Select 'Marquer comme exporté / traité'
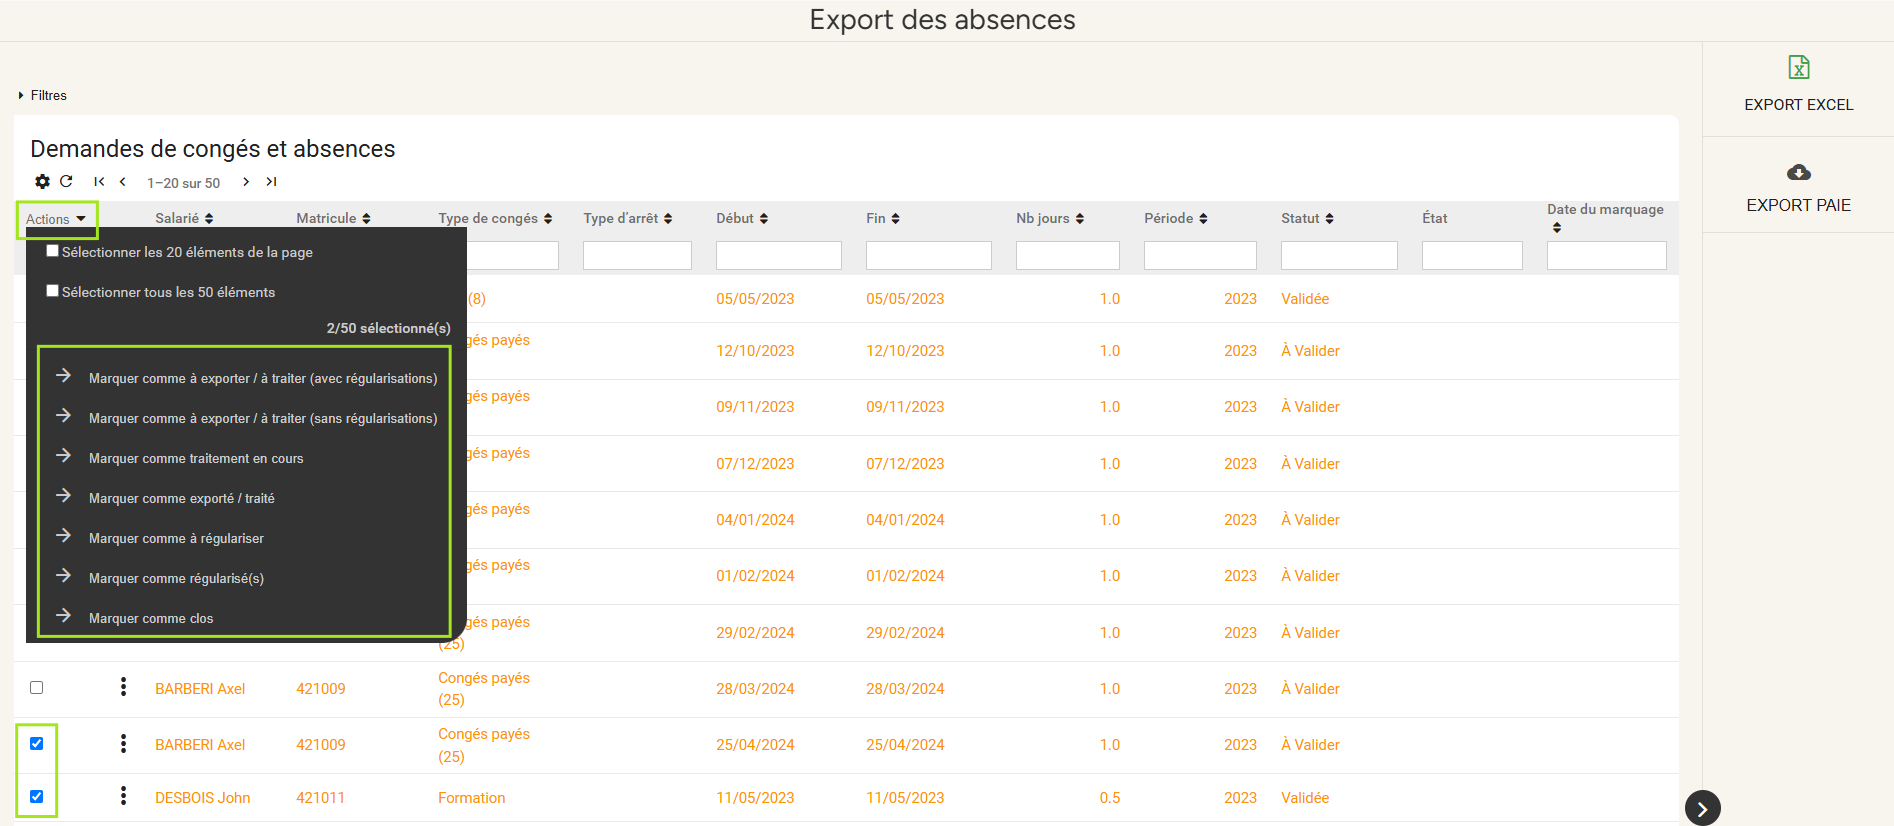The width and height of the screenshot is (1894, 826). tap(181, 498)
